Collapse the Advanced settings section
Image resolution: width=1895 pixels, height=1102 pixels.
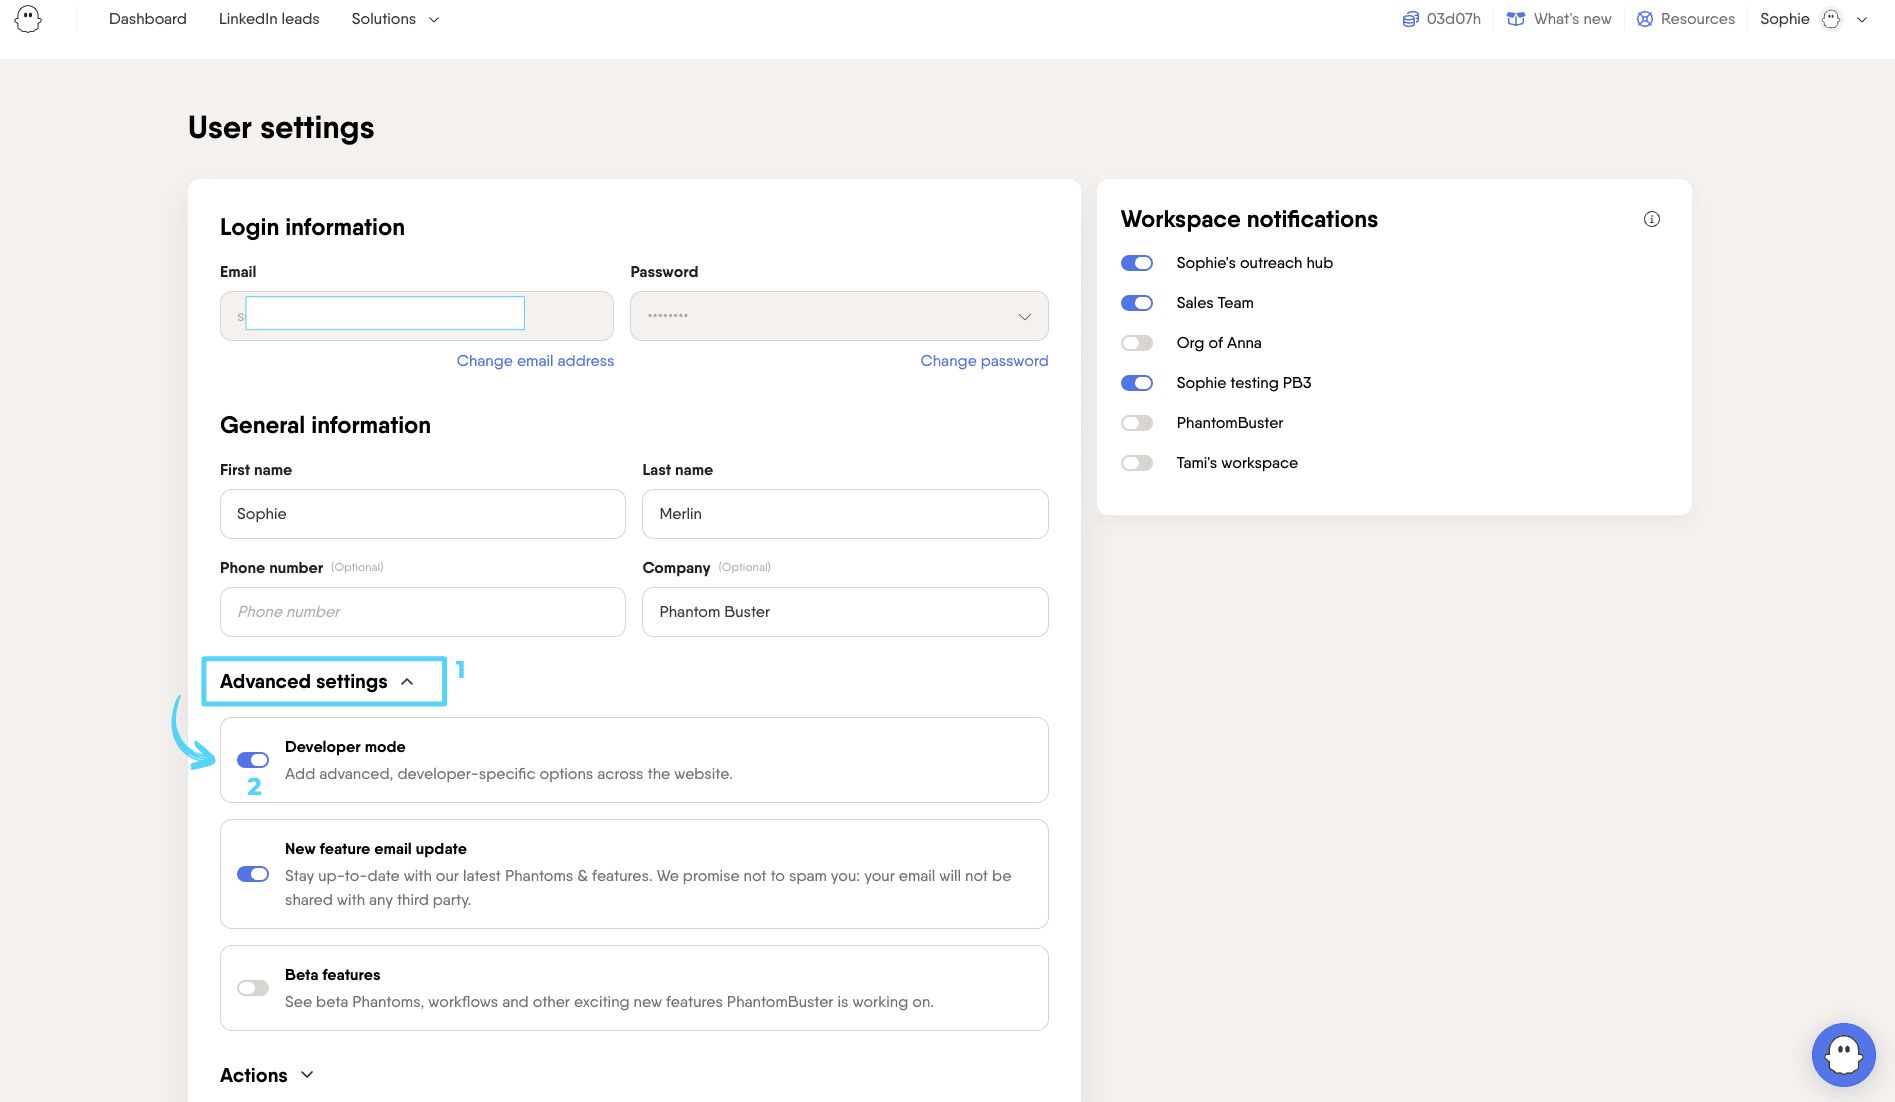(x=317, y=681)
